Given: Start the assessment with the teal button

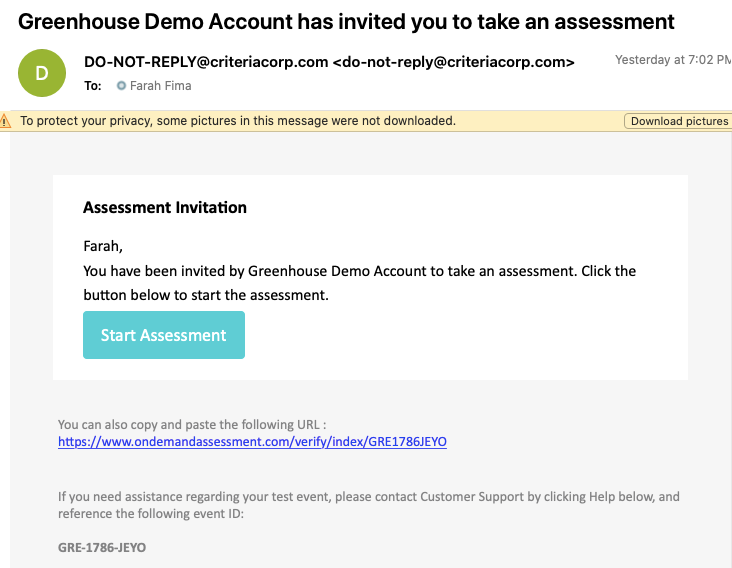Looking at the screenshot, I should [x=164, y=335].
